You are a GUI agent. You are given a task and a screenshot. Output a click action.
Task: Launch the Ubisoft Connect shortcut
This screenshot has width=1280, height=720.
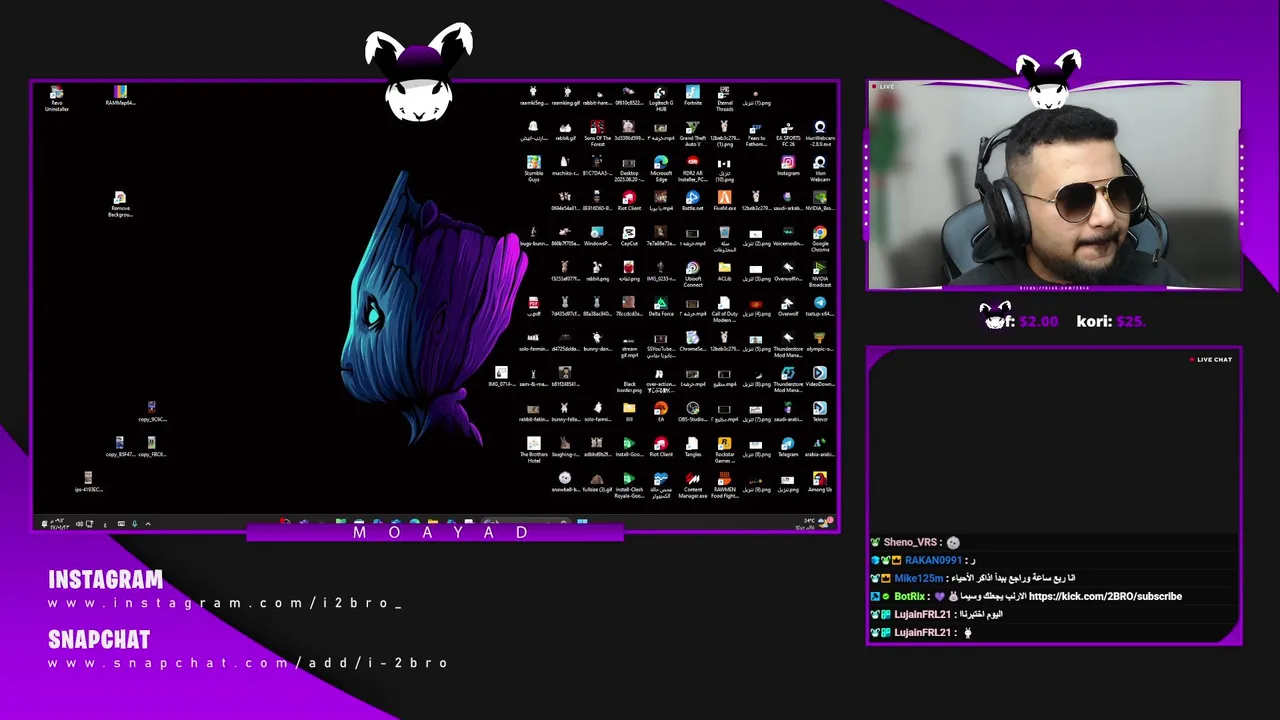point(692,275)
